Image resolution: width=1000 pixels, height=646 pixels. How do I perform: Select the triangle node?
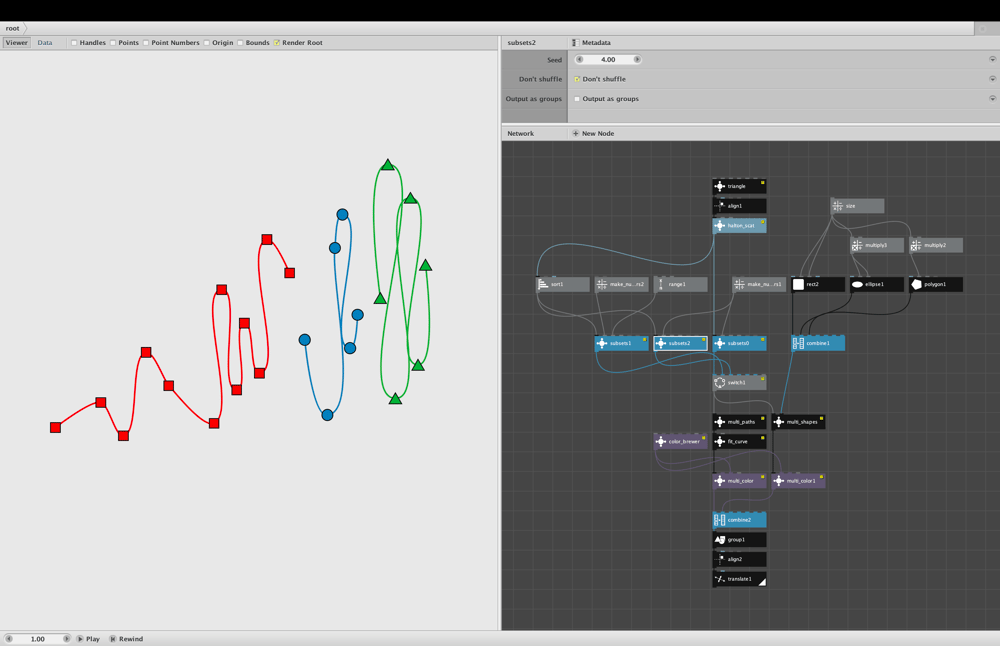click(x=739, y=186)
